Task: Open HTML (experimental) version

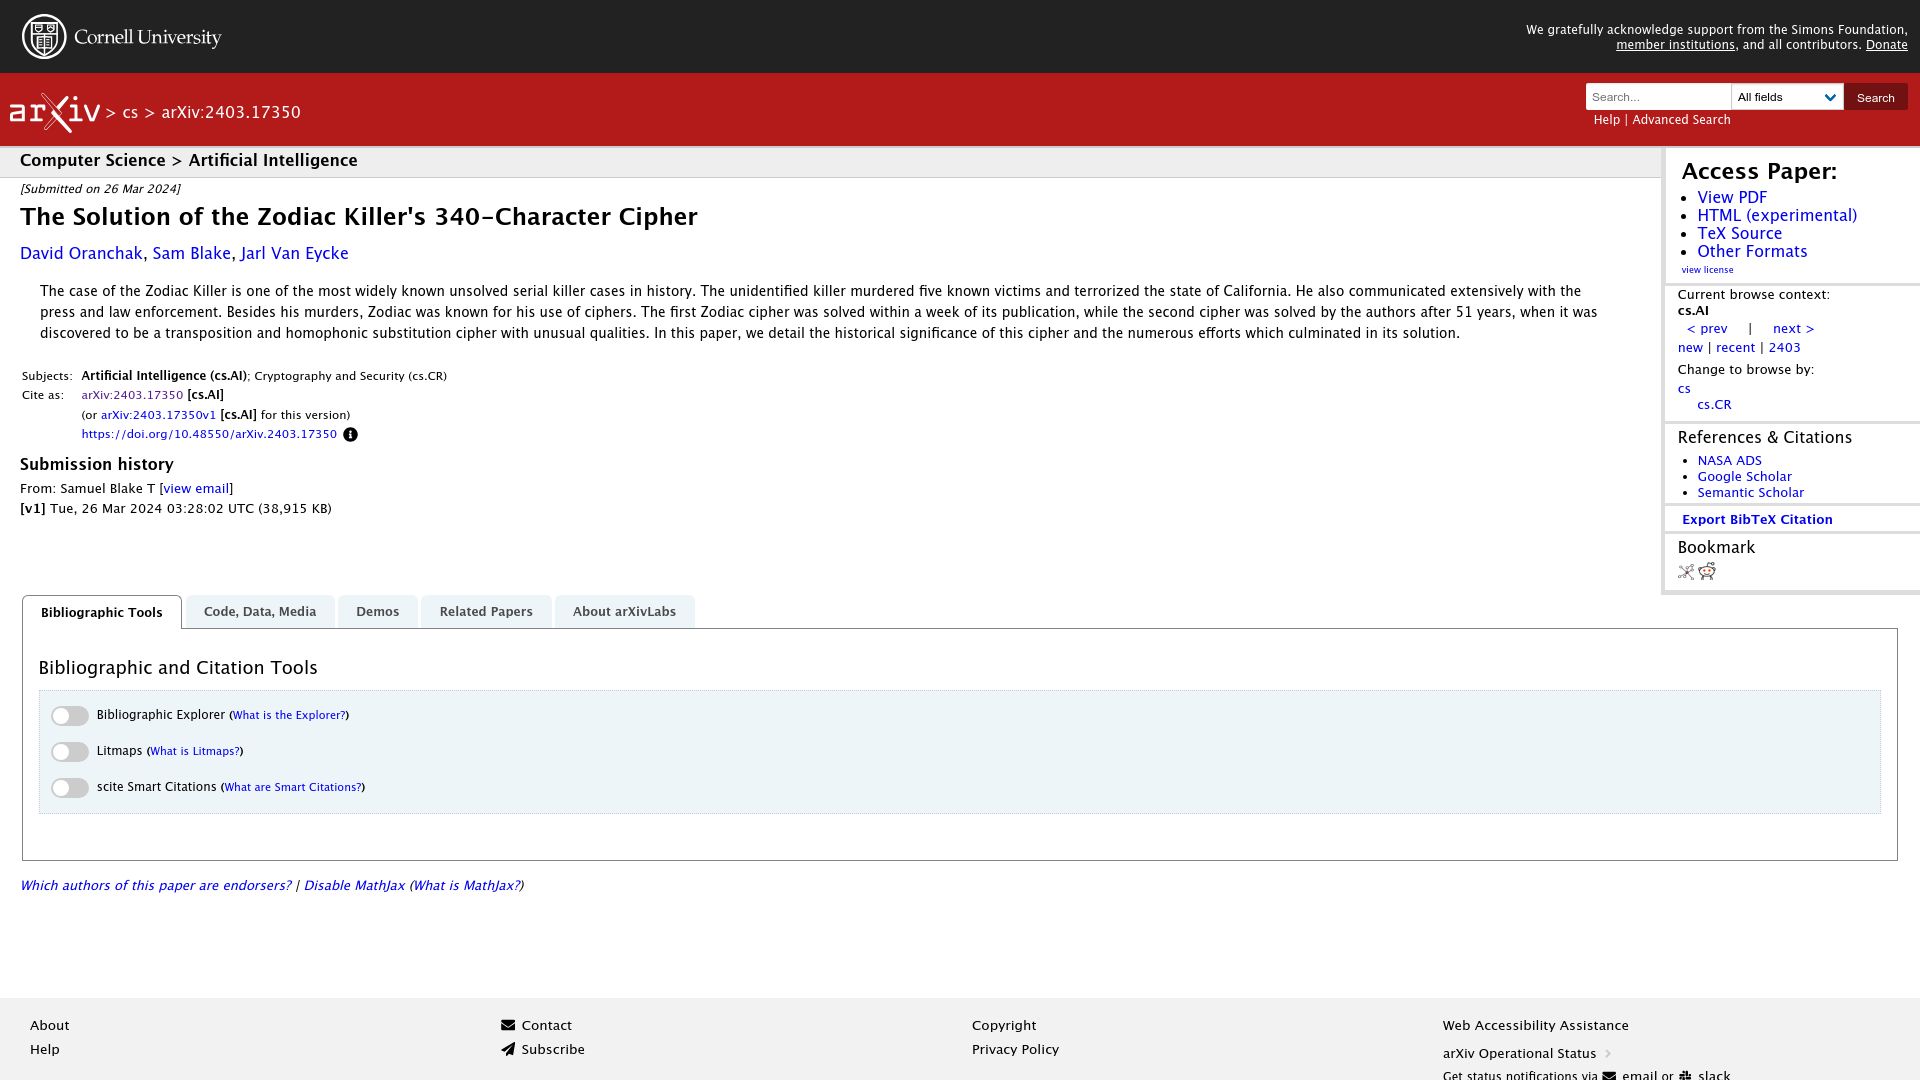Action: tap(1777, 216)
